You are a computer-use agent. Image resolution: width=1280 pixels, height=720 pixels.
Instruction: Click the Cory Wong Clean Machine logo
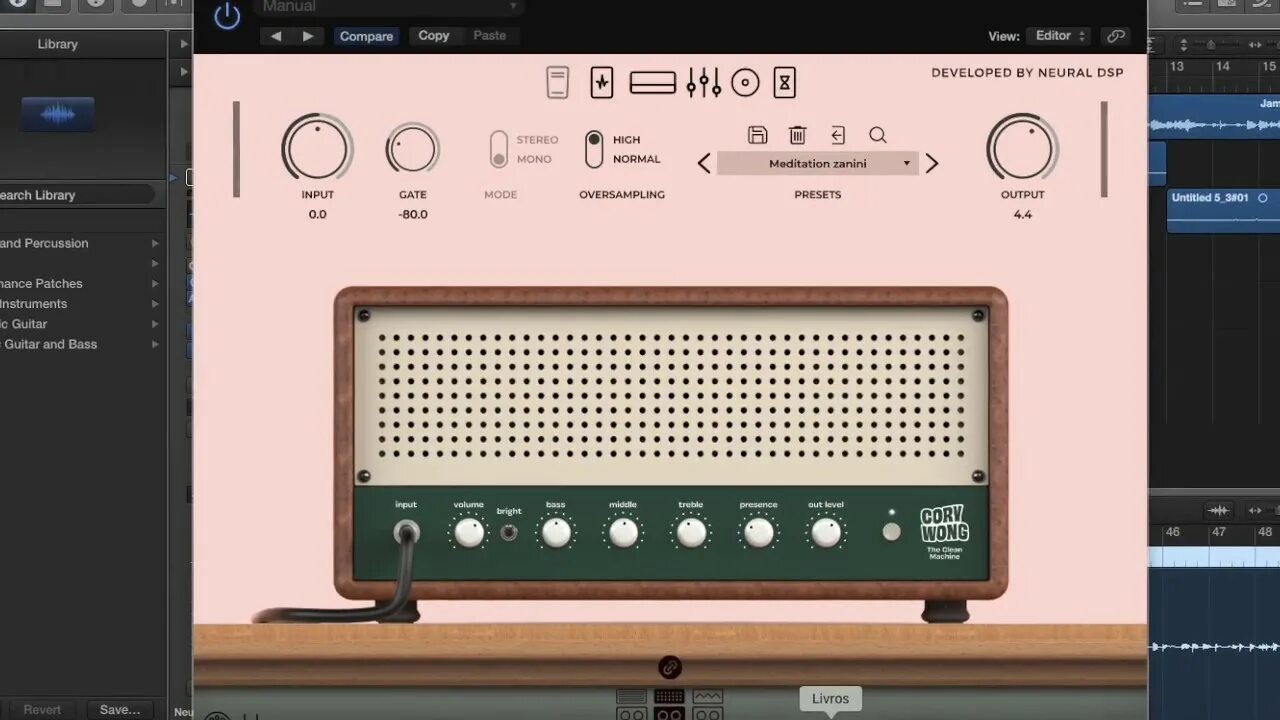click(x=945, y=533)
